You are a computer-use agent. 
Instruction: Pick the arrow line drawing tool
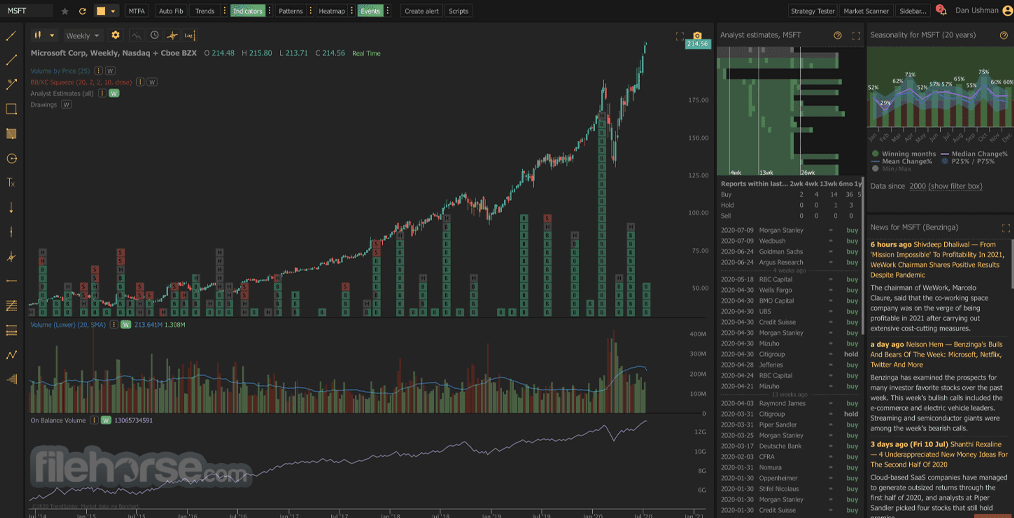tap(11, 85)
